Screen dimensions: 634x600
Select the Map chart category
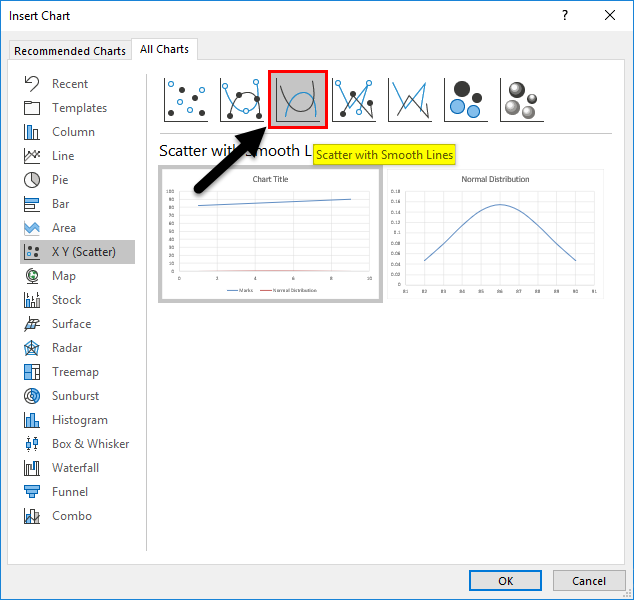pos(77,276)
